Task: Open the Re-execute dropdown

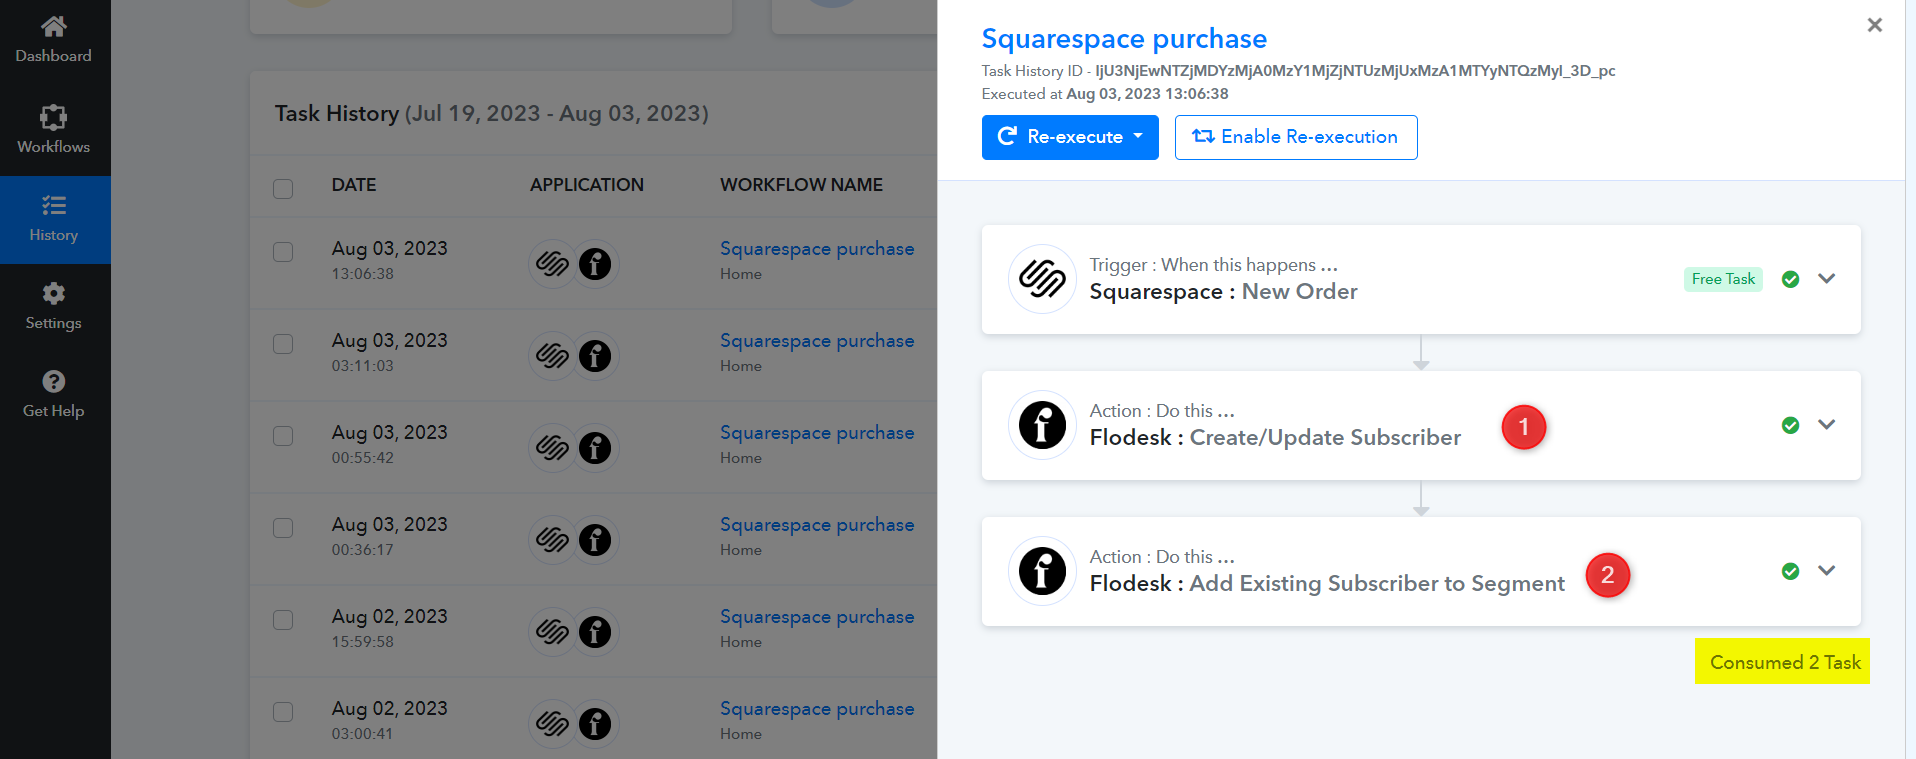Action: click(x=1070, y=137)
